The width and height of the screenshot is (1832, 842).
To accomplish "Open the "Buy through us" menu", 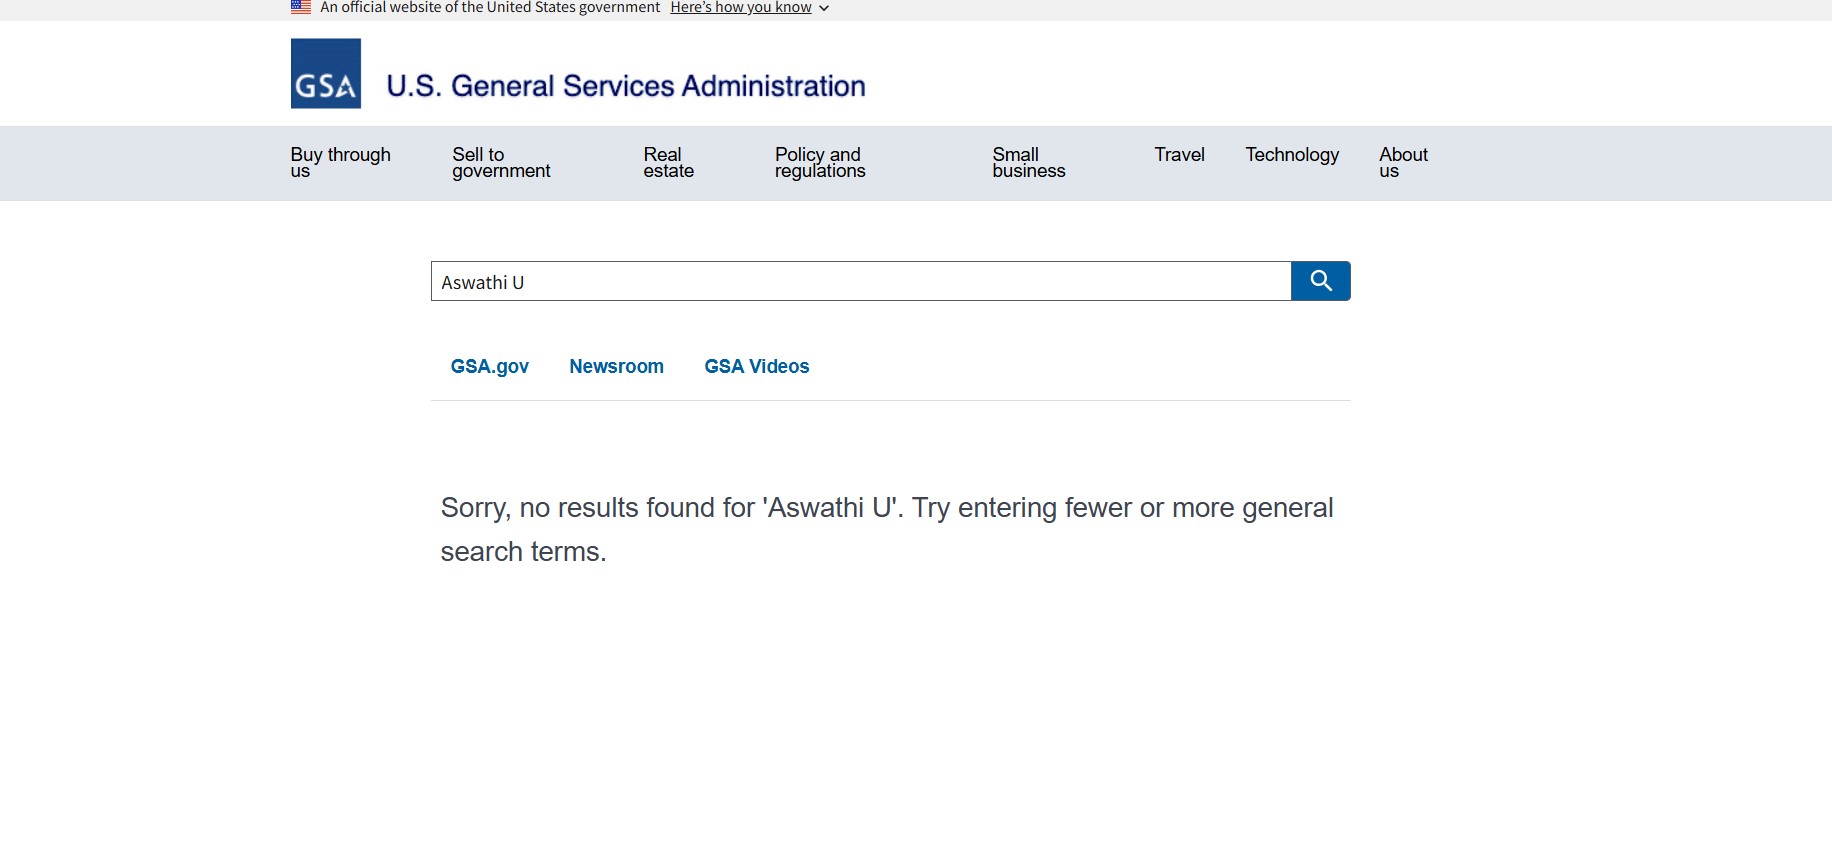I will 340,162.
